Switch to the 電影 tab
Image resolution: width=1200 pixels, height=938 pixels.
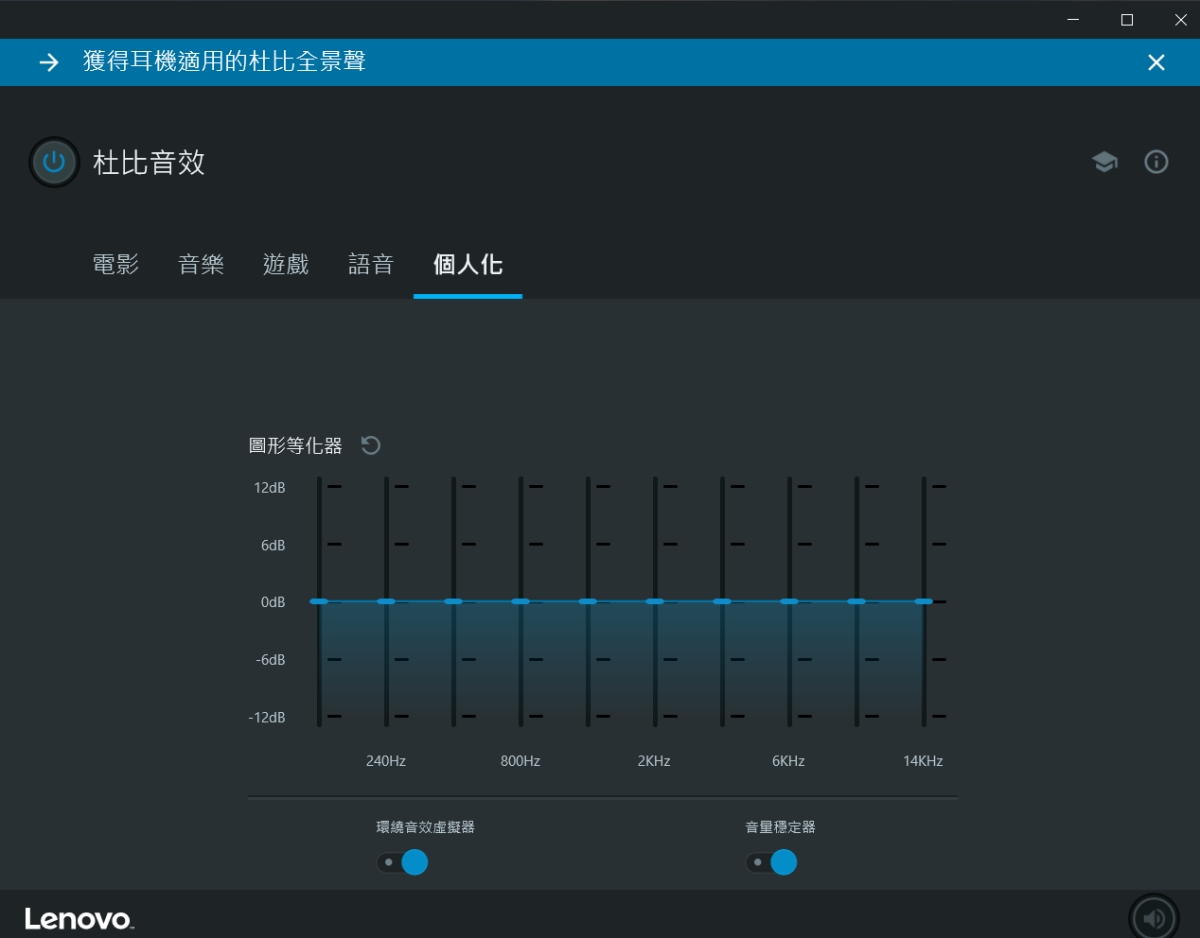[x=116, y=265]
